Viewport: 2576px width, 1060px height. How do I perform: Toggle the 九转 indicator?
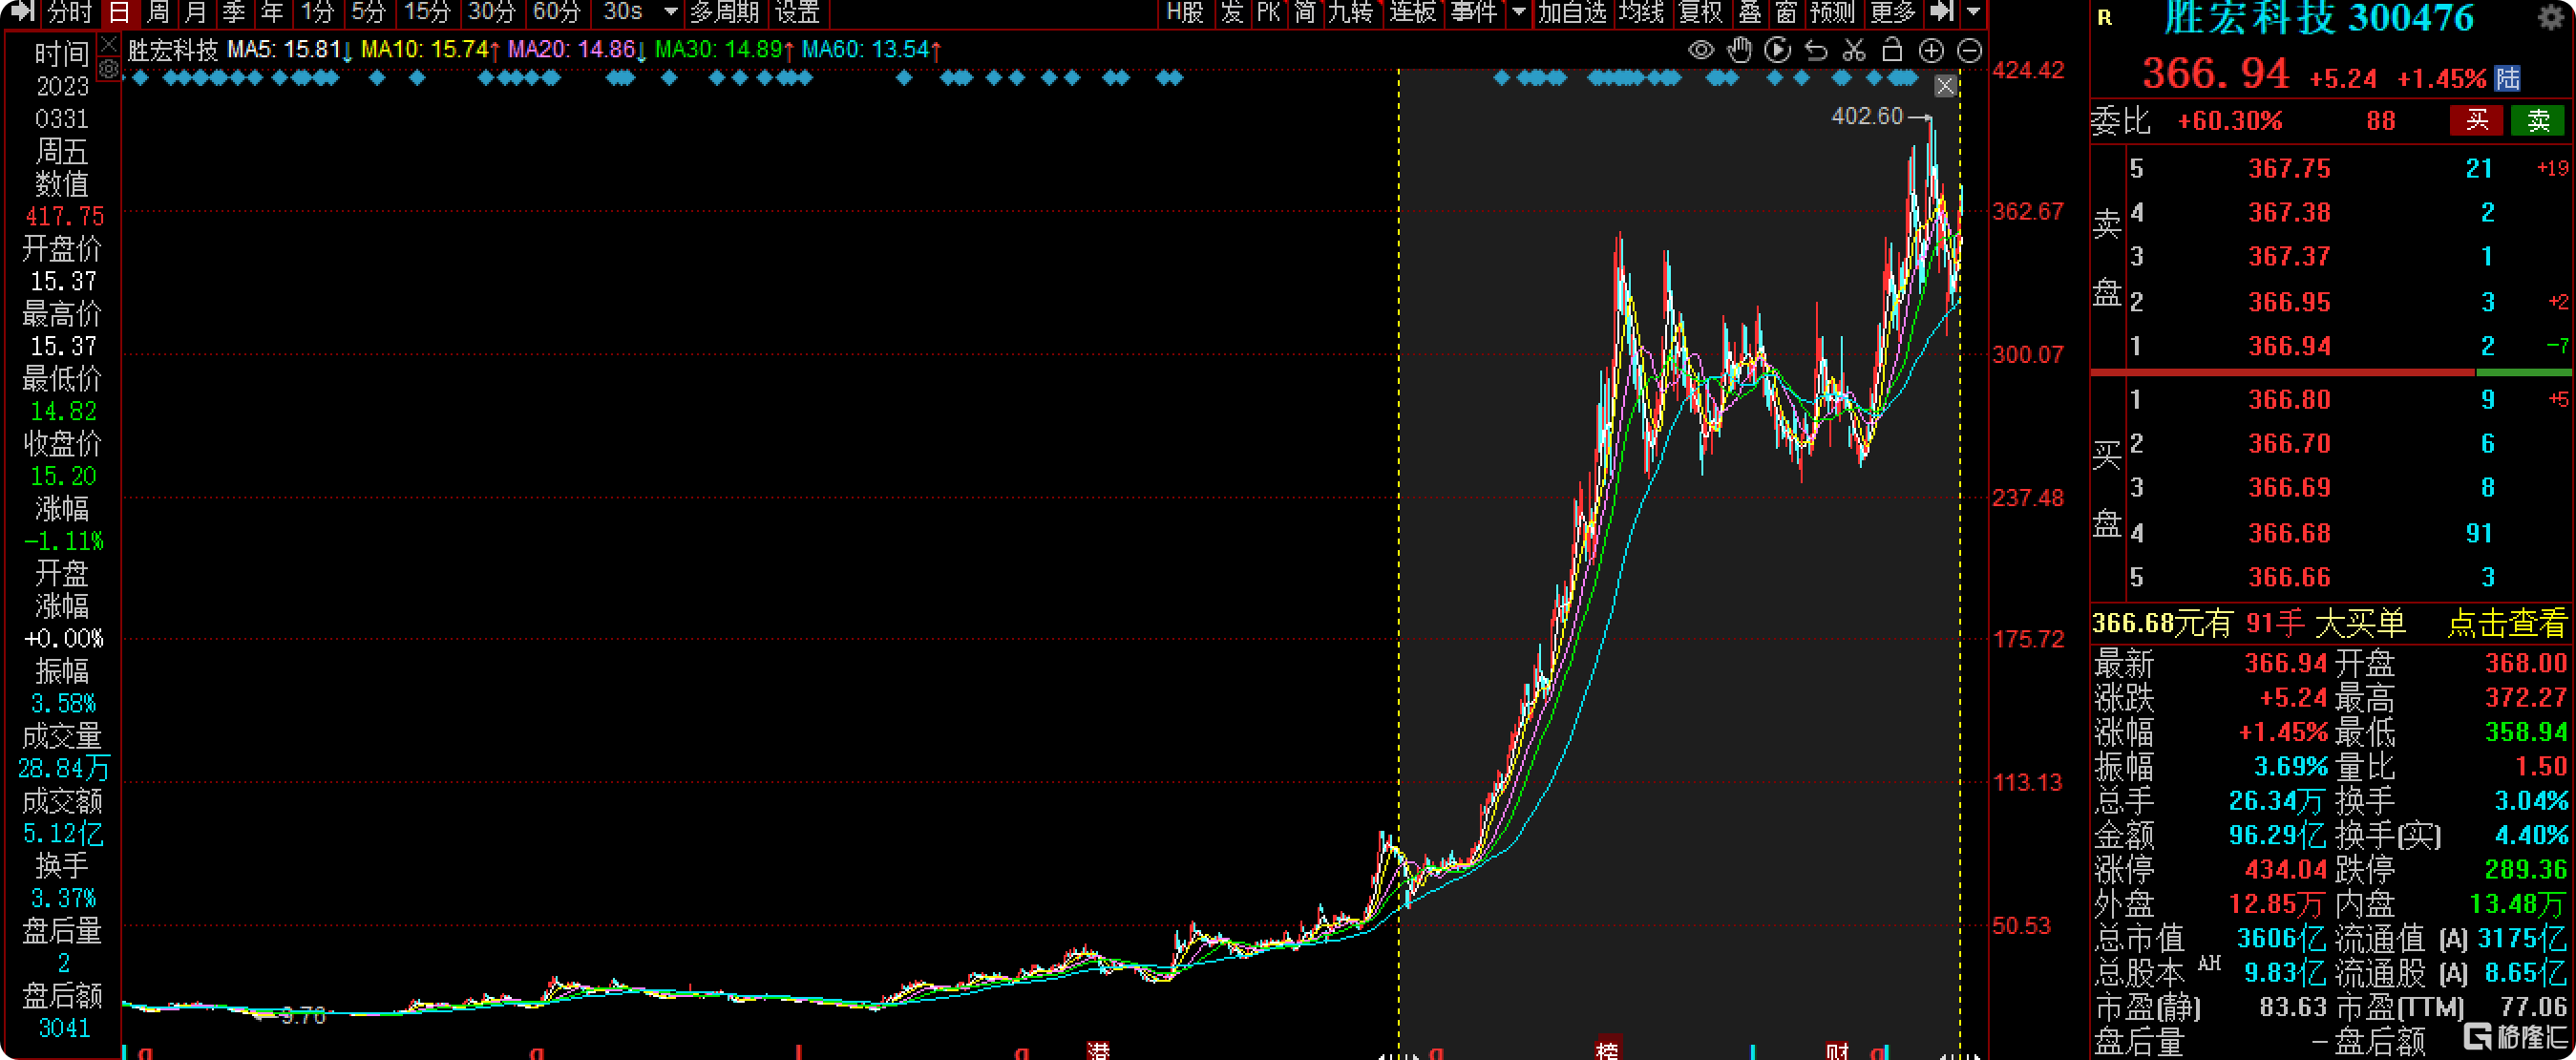(x=1351, y=12)
